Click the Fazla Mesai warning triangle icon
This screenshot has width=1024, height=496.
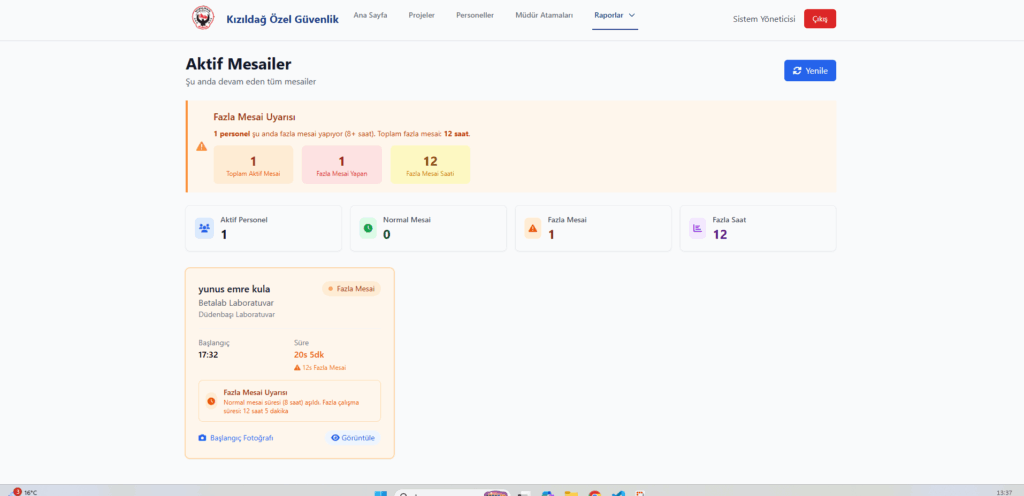pos(533,228)
